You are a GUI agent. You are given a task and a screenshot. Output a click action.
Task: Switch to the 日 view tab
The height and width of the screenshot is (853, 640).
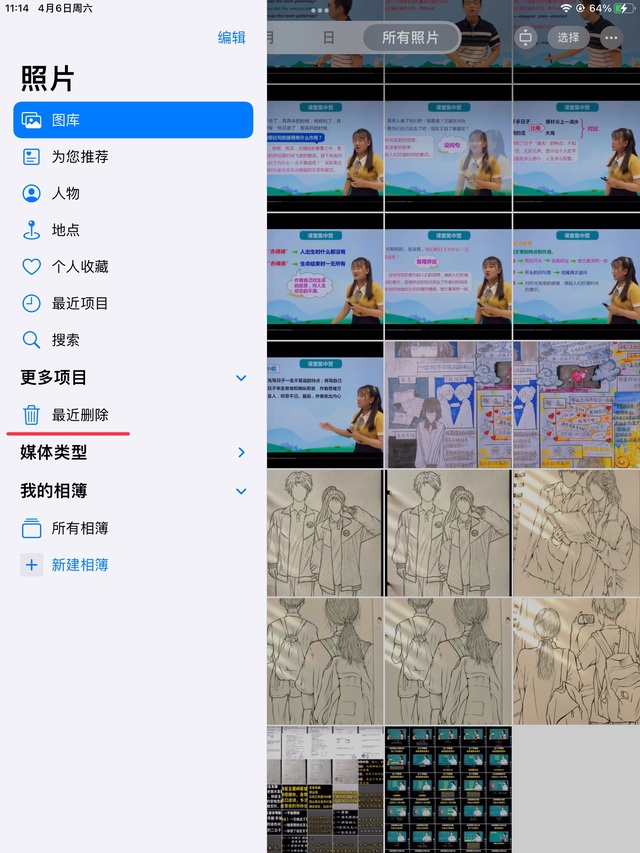point(328,38)
